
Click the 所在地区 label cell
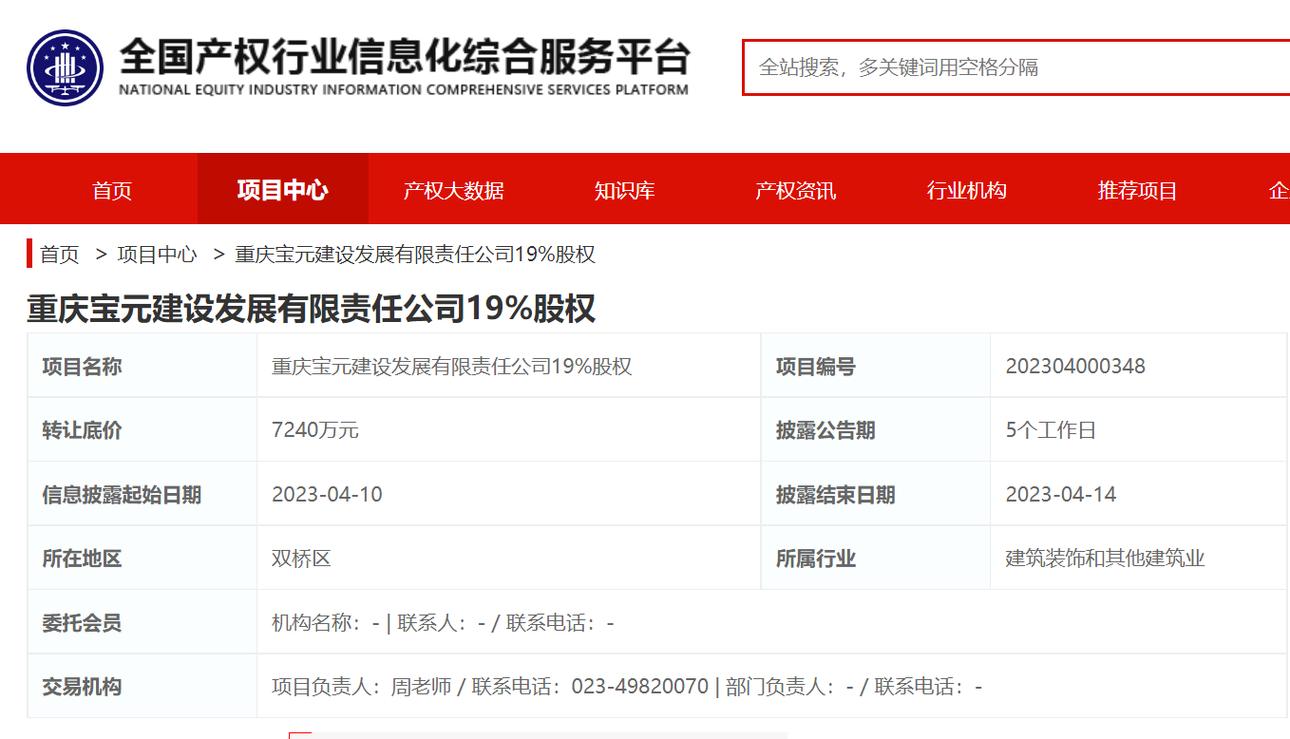point(142,558)
